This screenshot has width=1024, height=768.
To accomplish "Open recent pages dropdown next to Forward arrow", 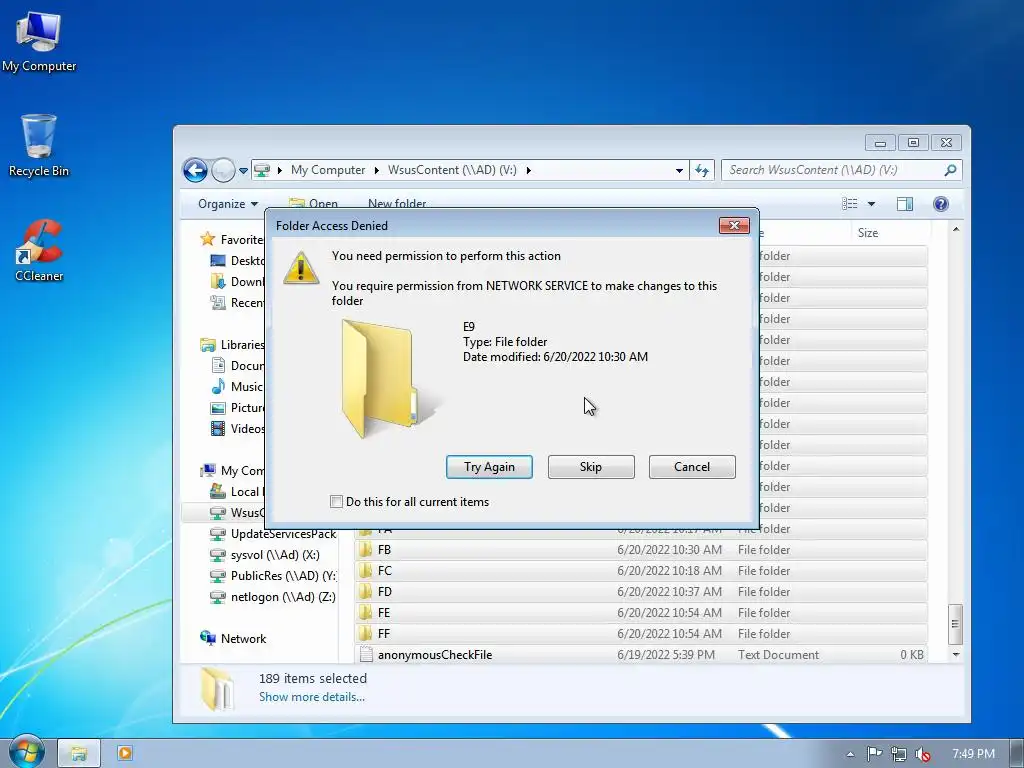I will pyautogui.click(x=243, y=170).
